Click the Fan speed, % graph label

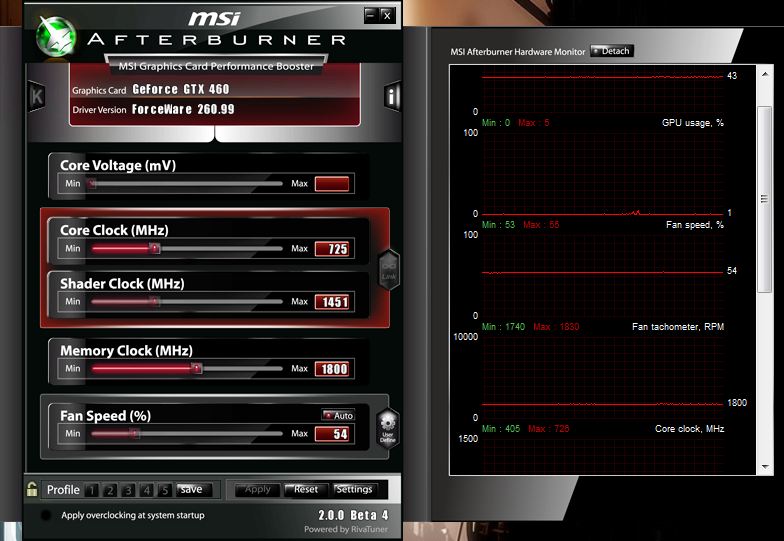(x=694, y=225)
